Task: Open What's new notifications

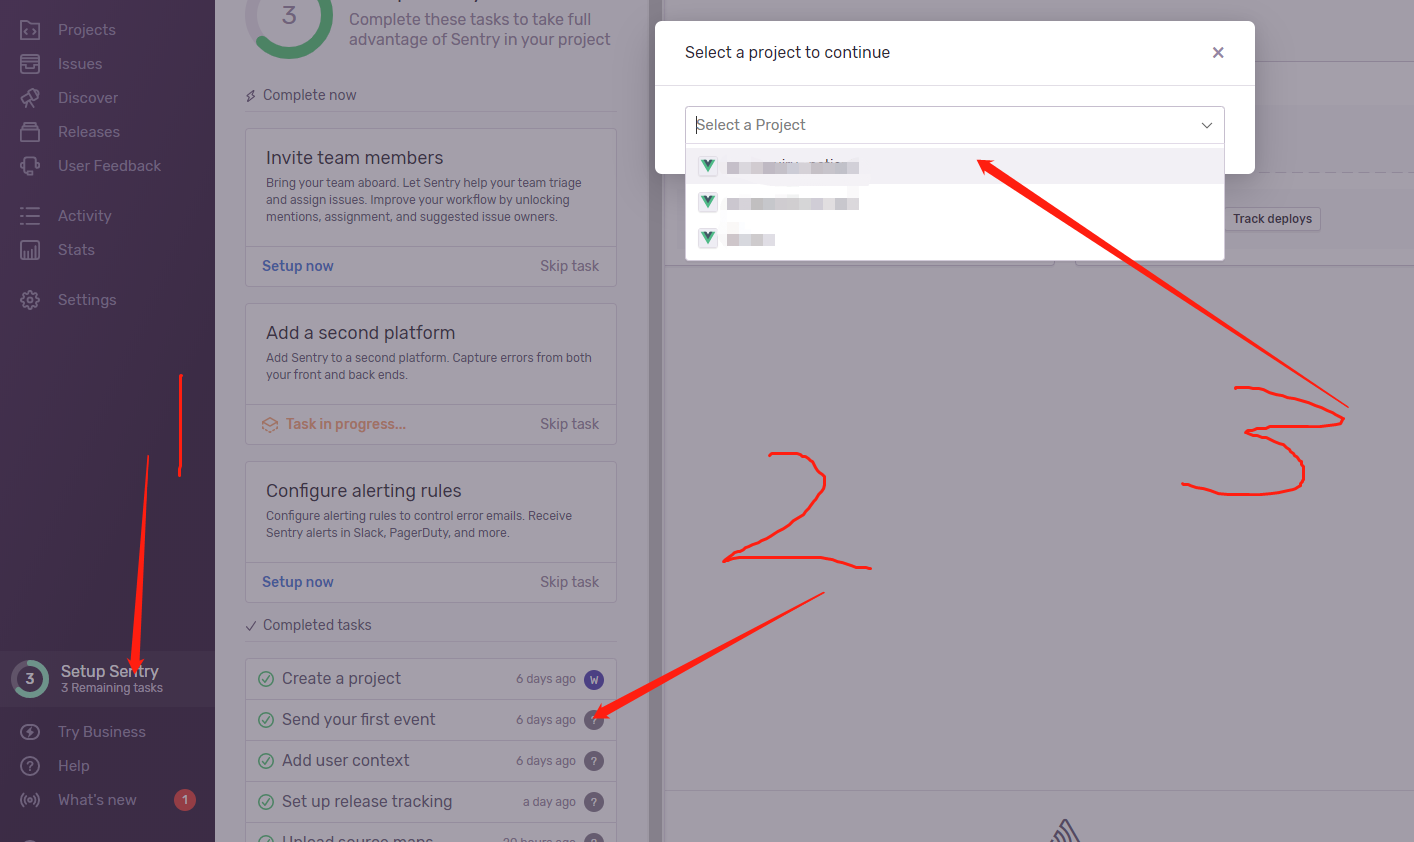Action: click(x=97, y=800)
